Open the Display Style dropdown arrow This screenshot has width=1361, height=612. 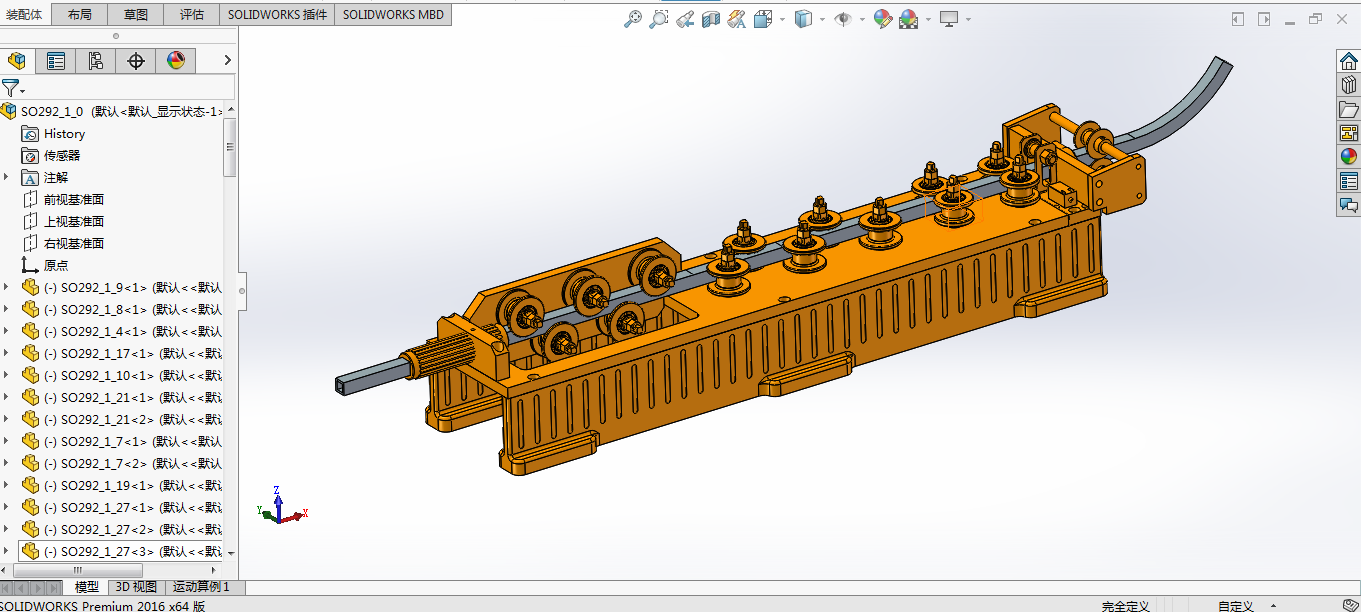point(822,19)
